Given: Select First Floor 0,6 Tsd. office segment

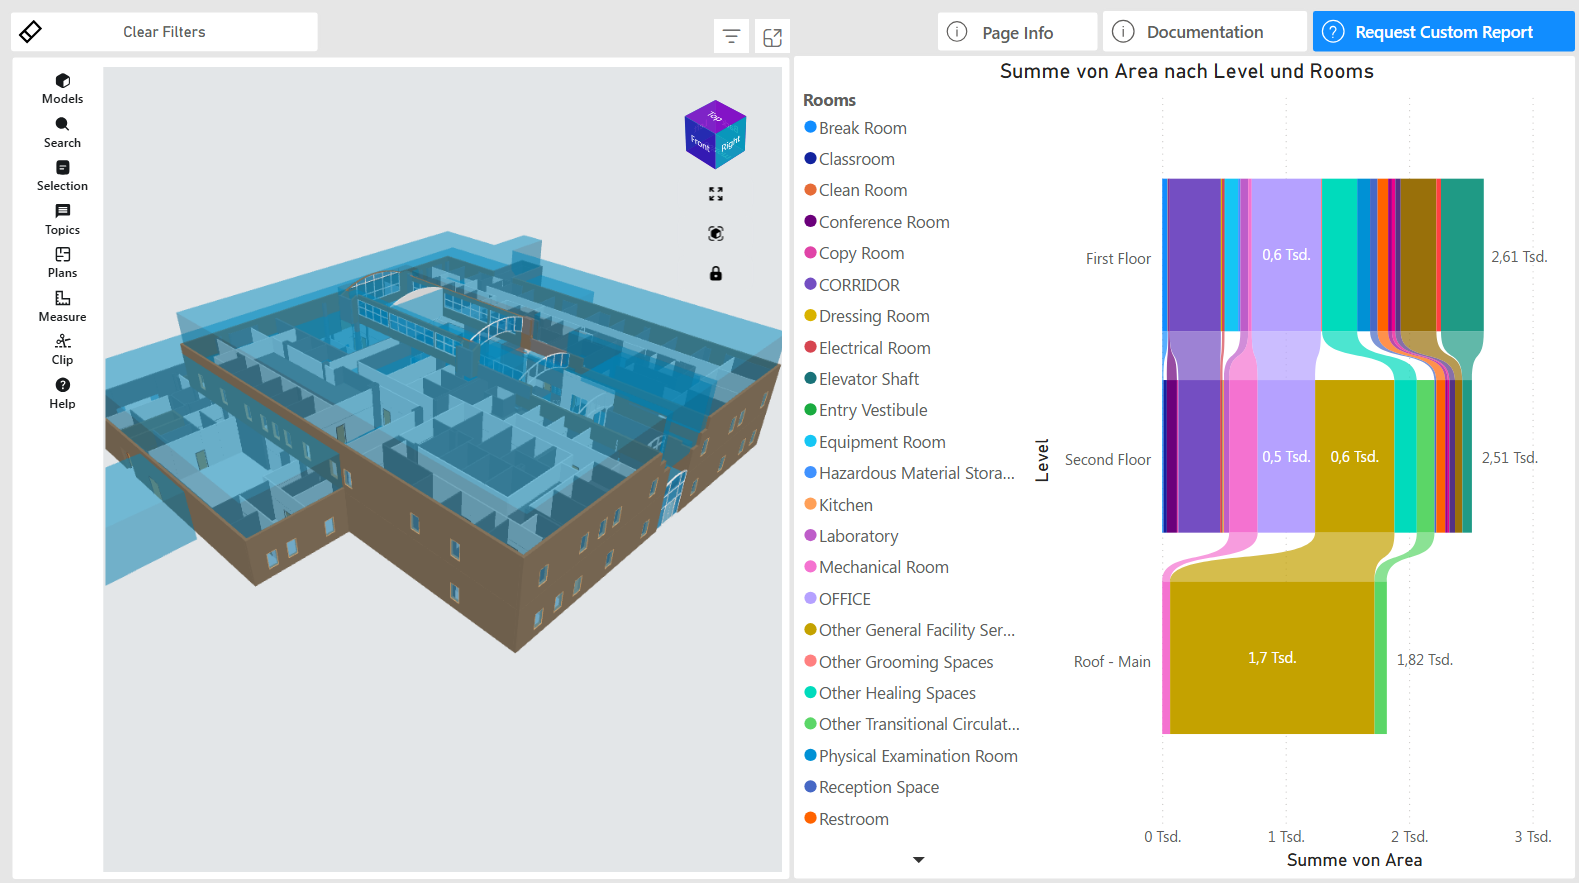Looking at the screenshot, I should [1286, 255].
